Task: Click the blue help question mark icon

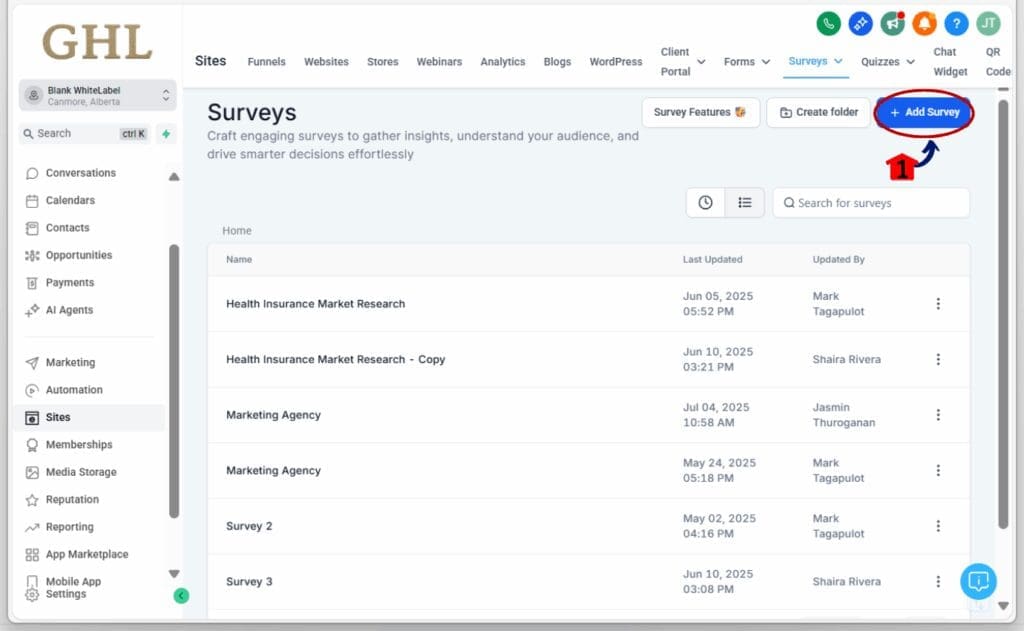Action: click(956, 24)
